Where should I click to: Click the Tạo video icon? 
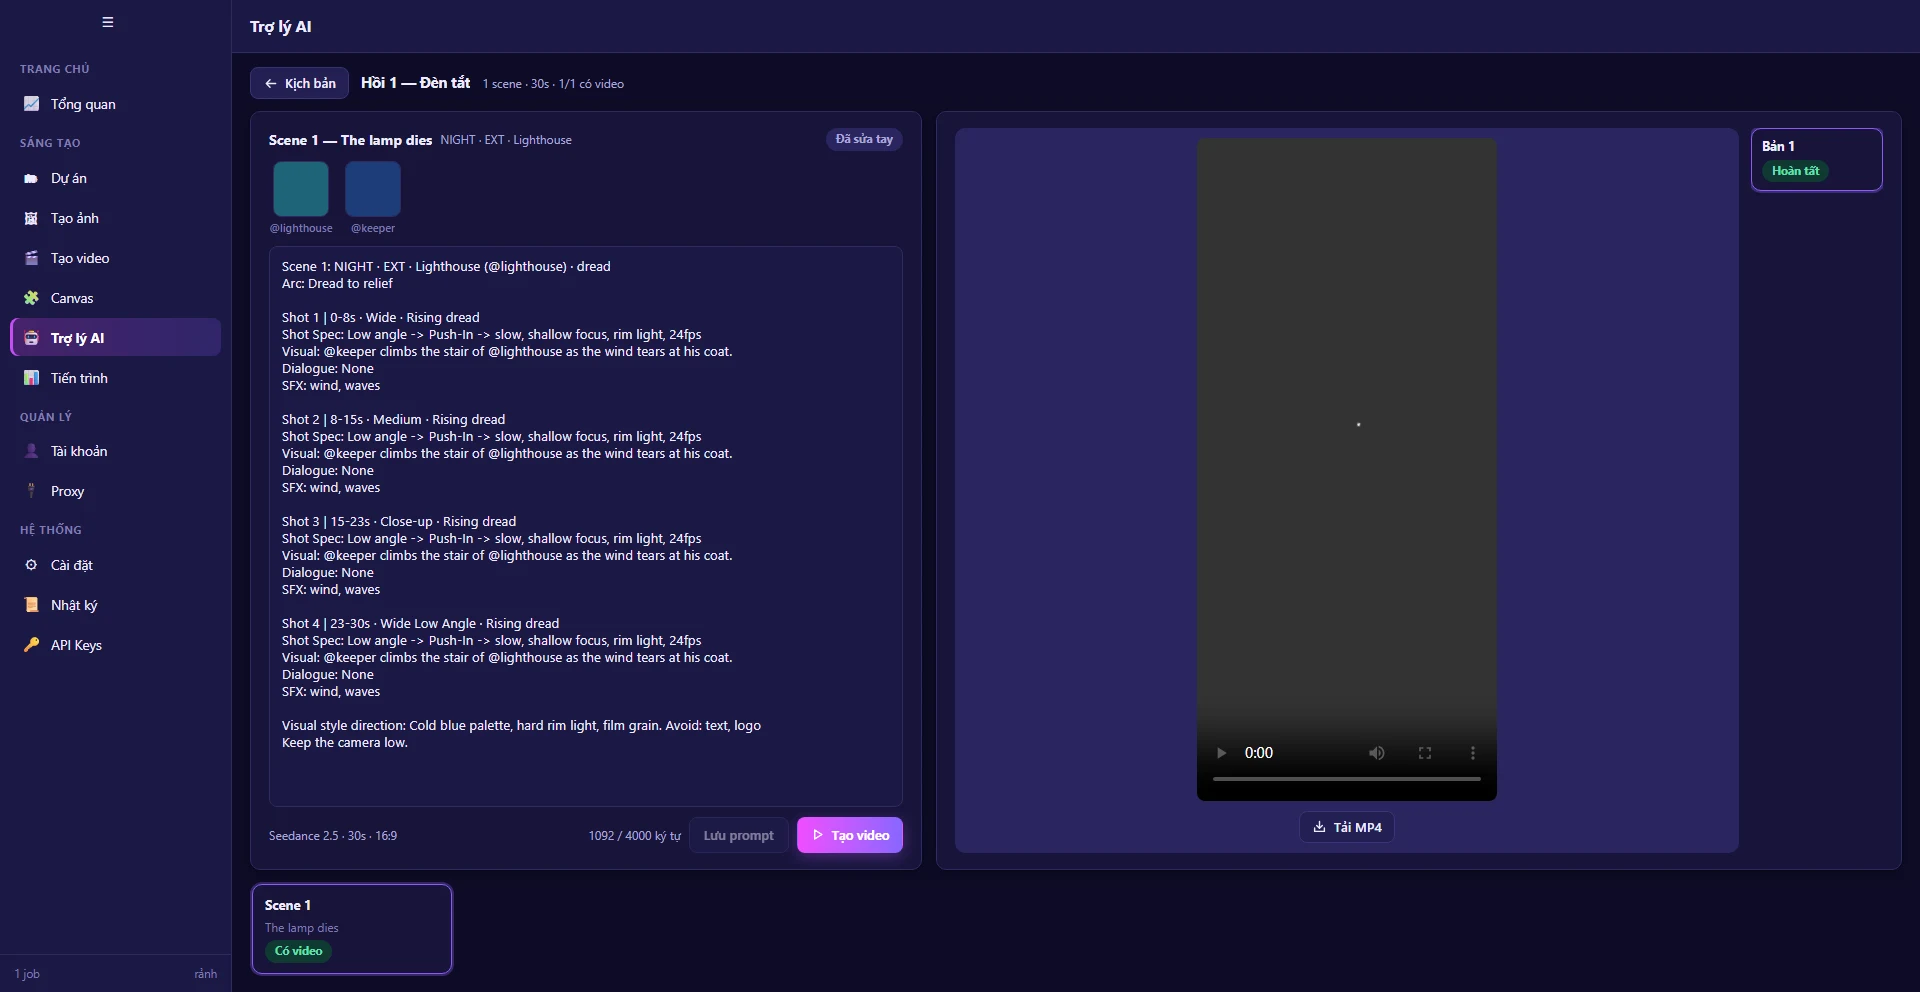click(x=31, y=258)
